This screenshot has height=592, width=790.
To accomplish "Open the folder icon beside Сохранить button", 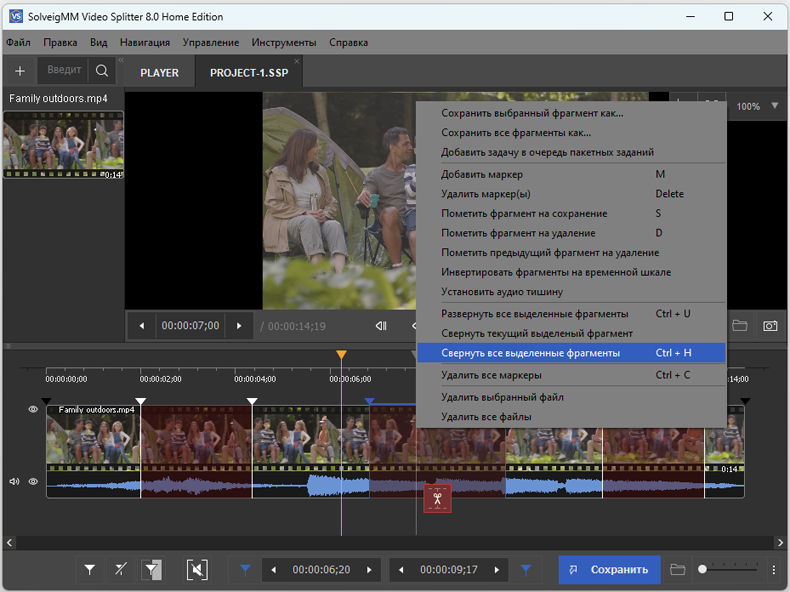I will tap(678, 570).
